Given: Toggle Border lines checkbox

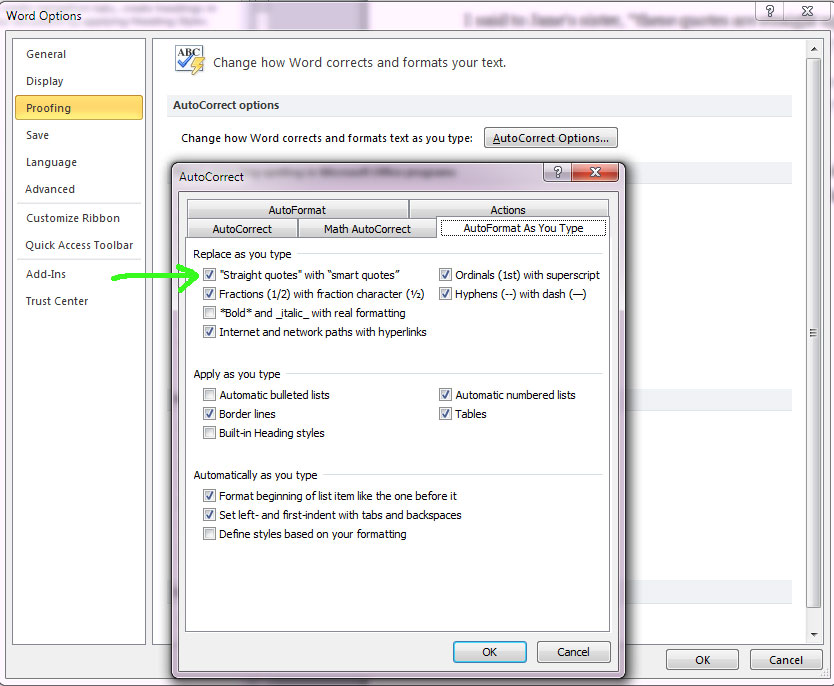Looking at the screenshot, I should [210, 414].
